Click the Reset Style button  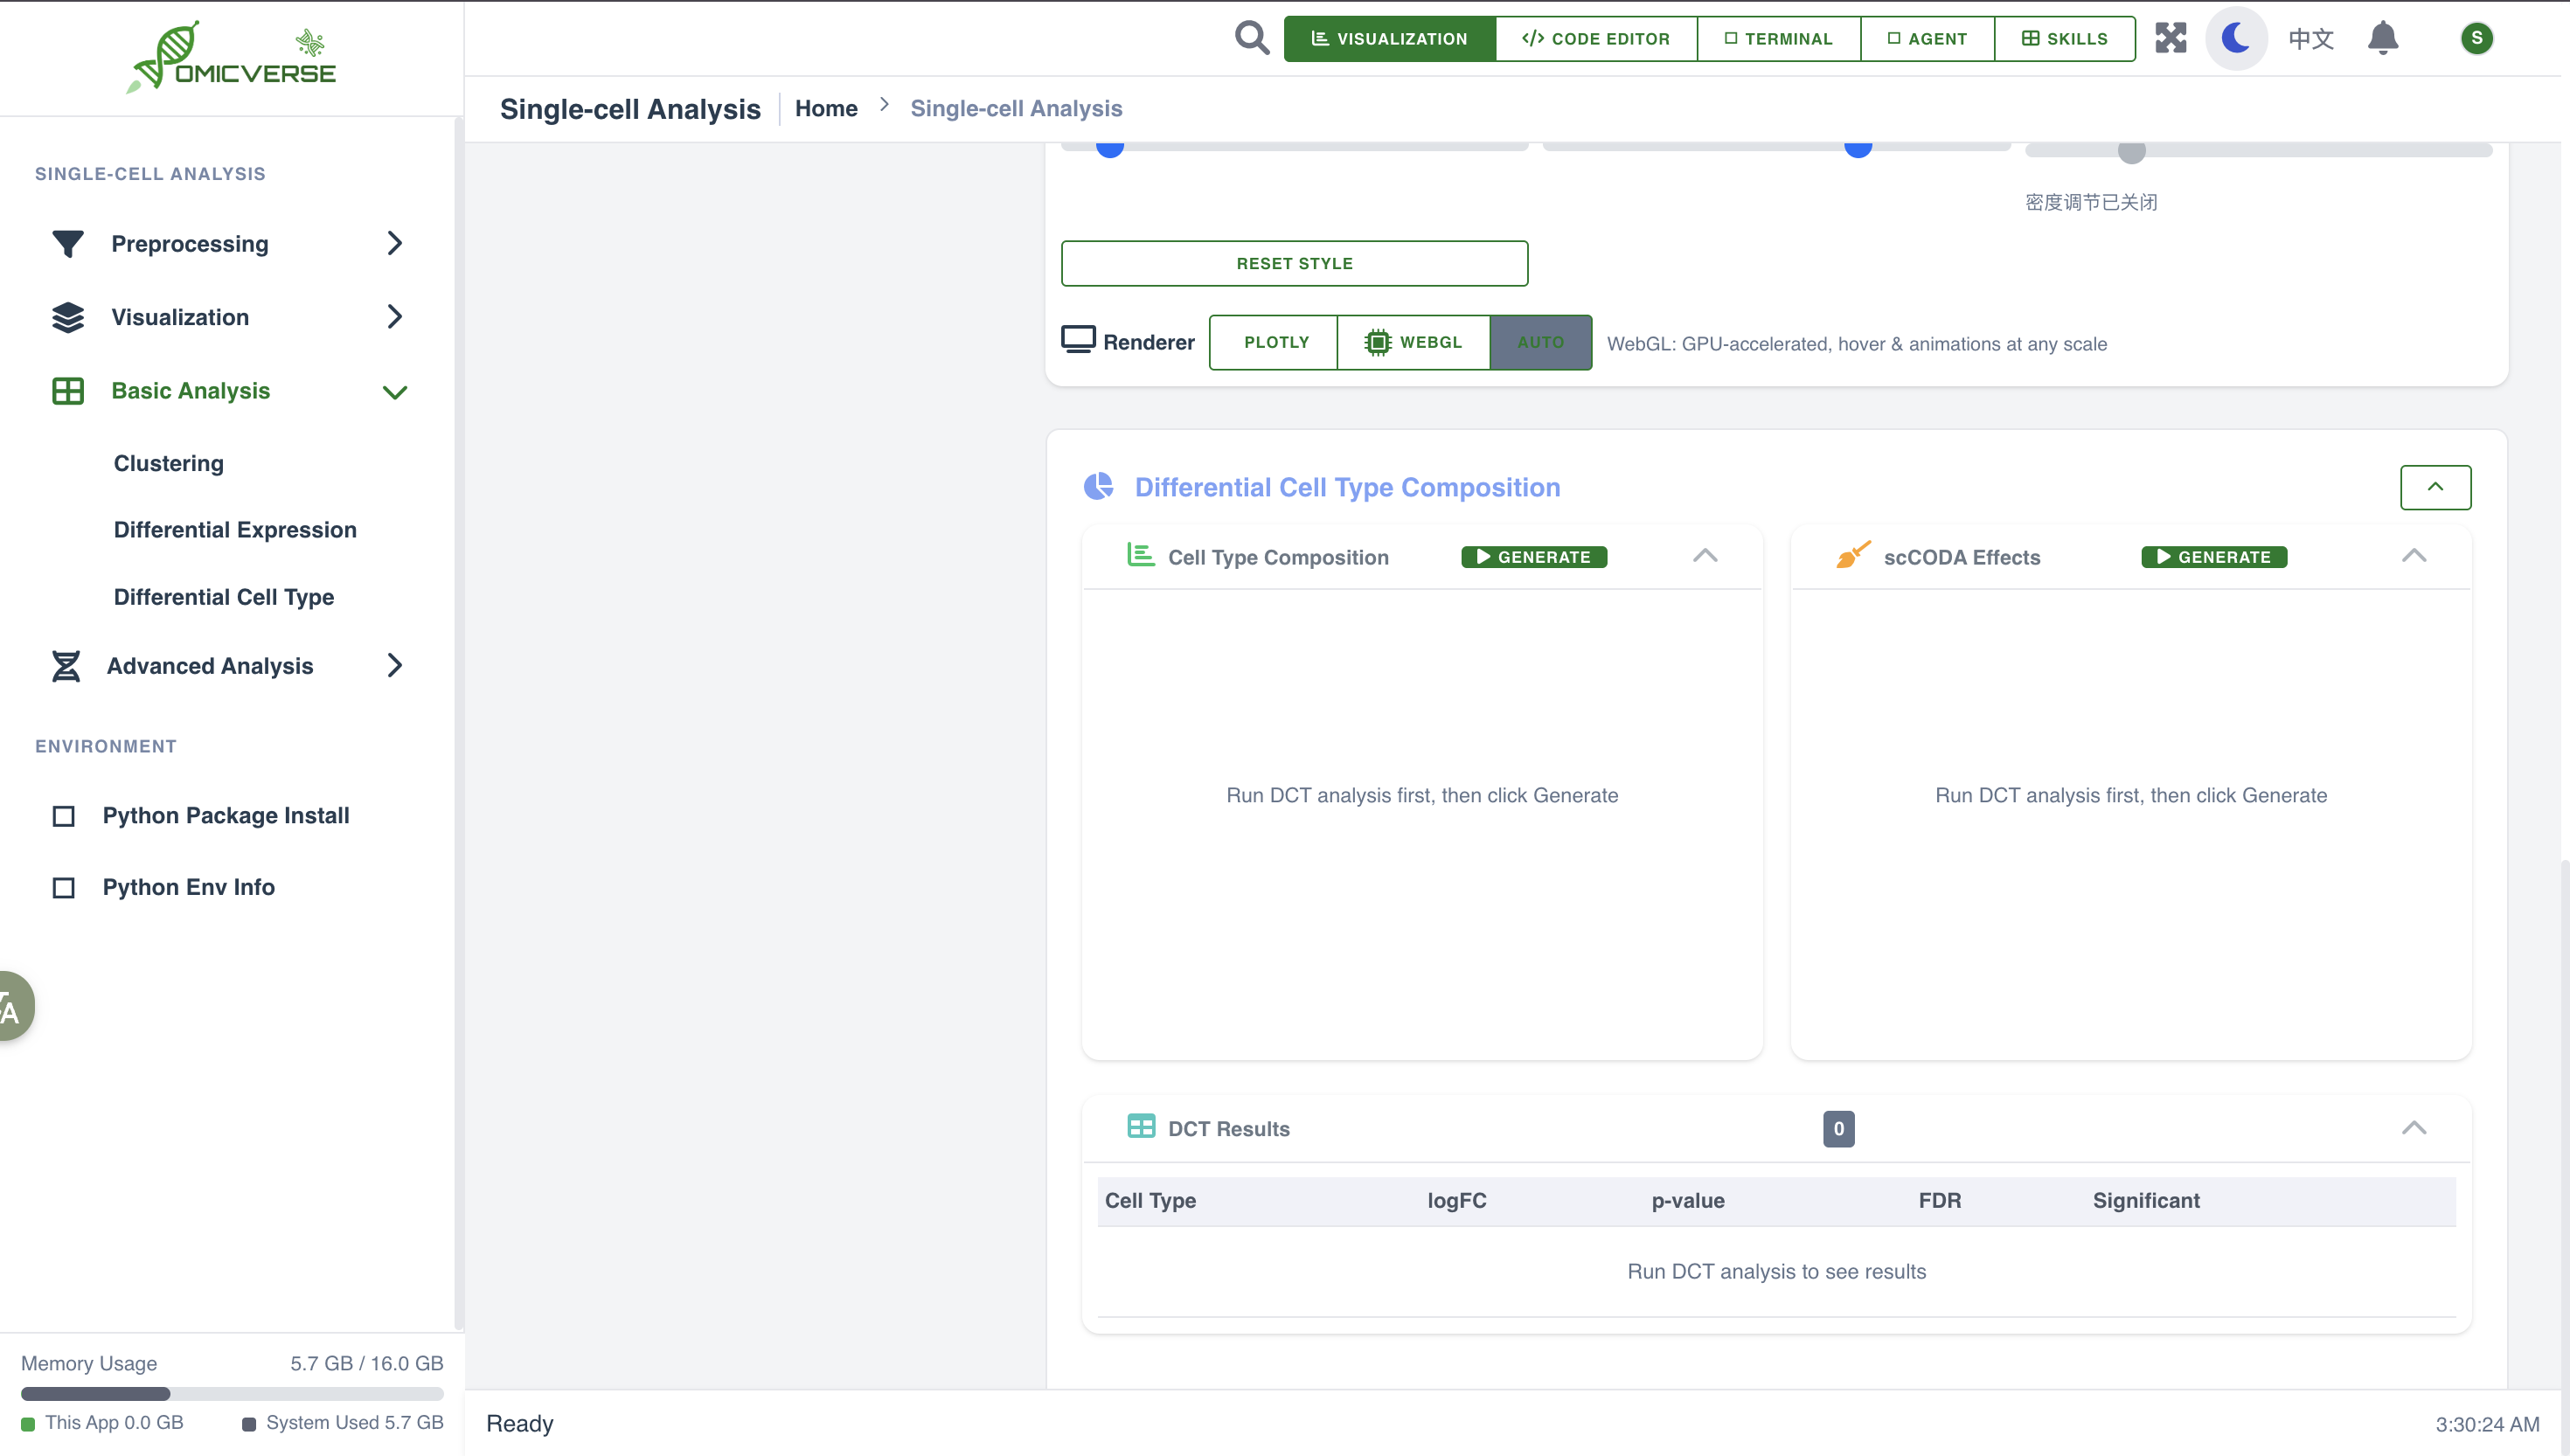tap(1294, 263)
